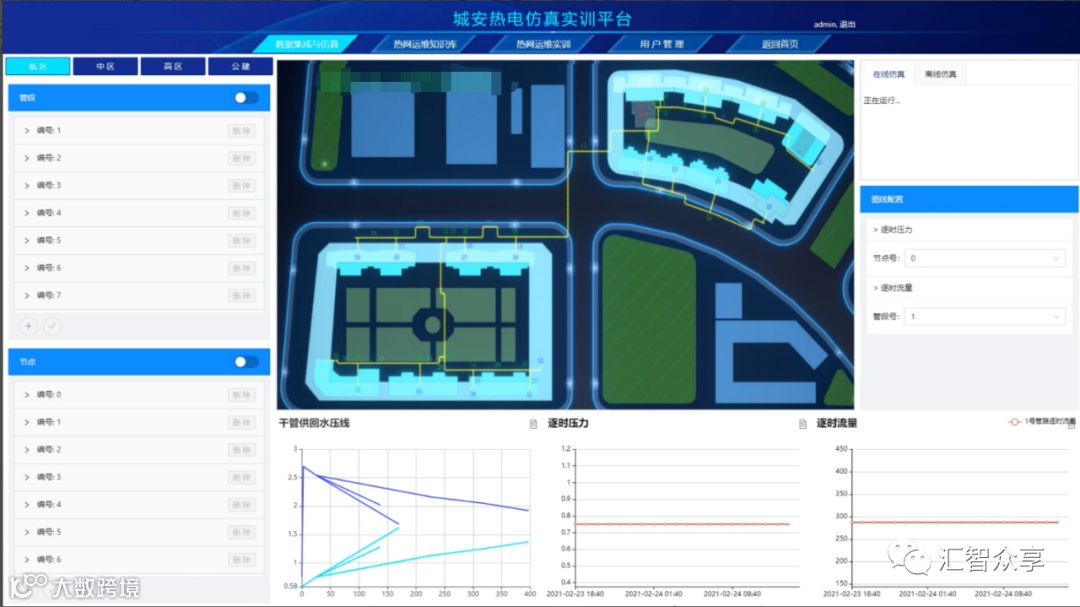This screenshot has height=607, width=1080.
Task: Open the 用户管理 navigation item
Action: point(662,44)
